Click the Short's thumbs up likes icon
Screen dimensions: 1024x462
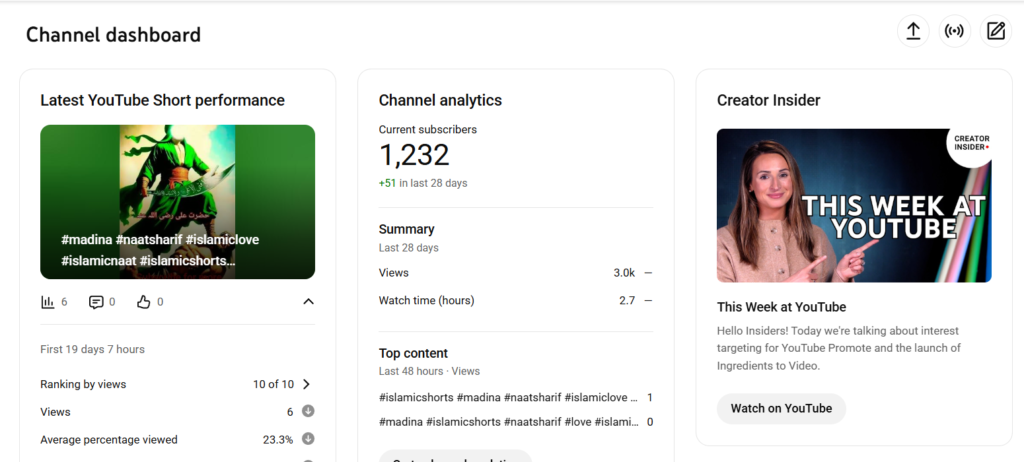pos(143,302)
